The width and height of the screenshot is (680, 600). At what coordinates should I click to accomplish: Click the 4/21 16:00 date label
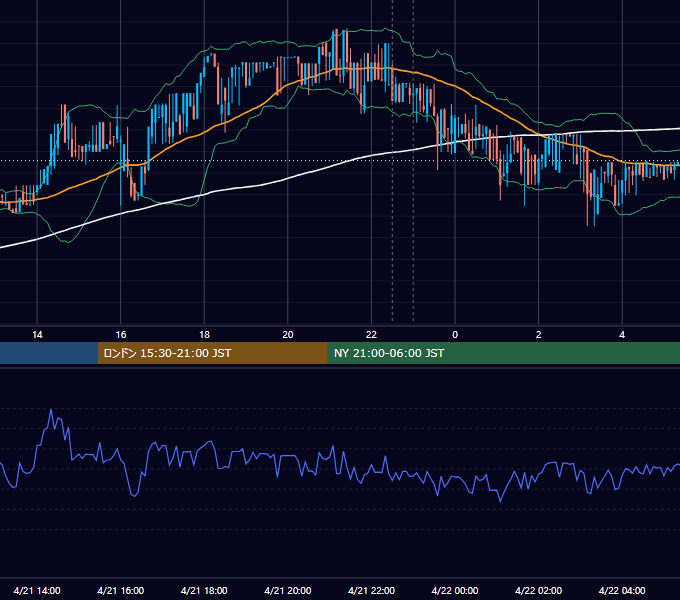click(121, 590)
